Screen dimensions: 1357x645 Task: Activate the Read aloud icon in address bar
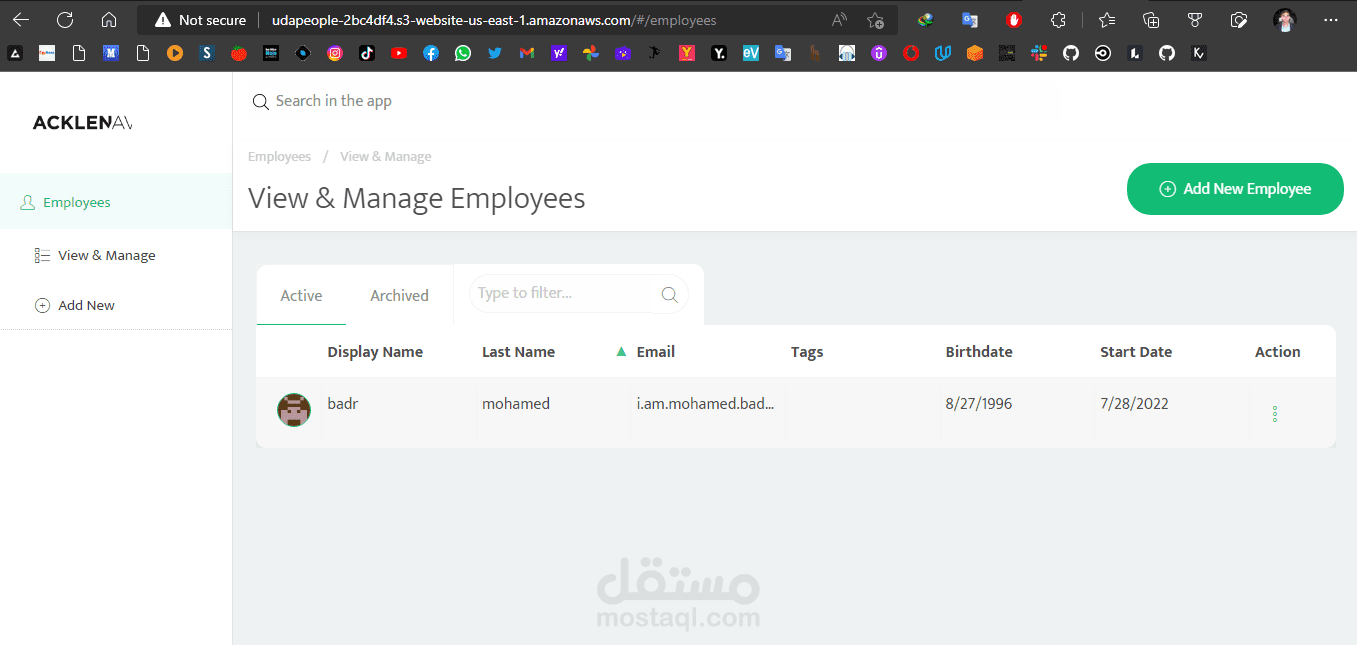[x=839, y=20]
